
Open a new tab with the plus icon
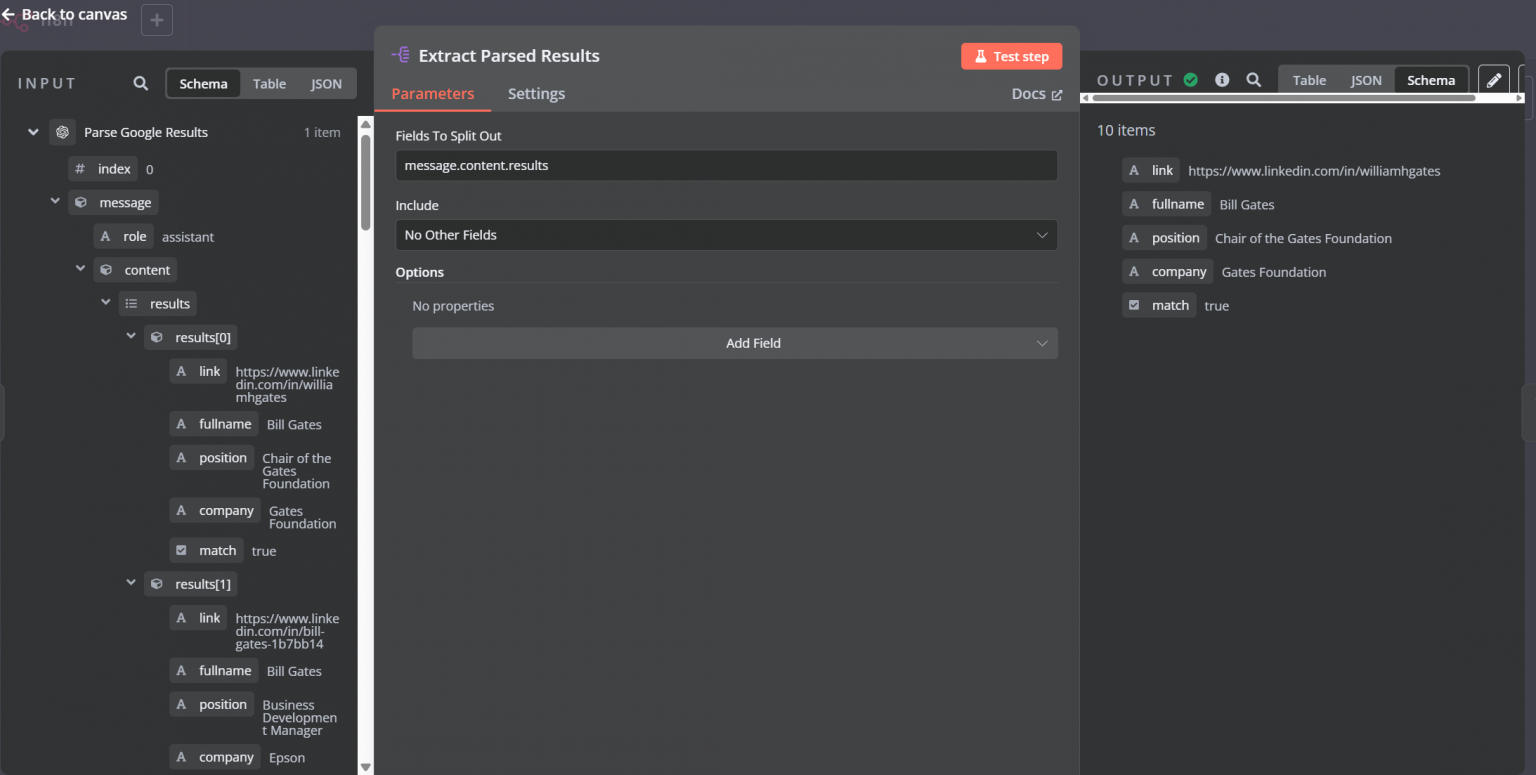coord(156,19)
